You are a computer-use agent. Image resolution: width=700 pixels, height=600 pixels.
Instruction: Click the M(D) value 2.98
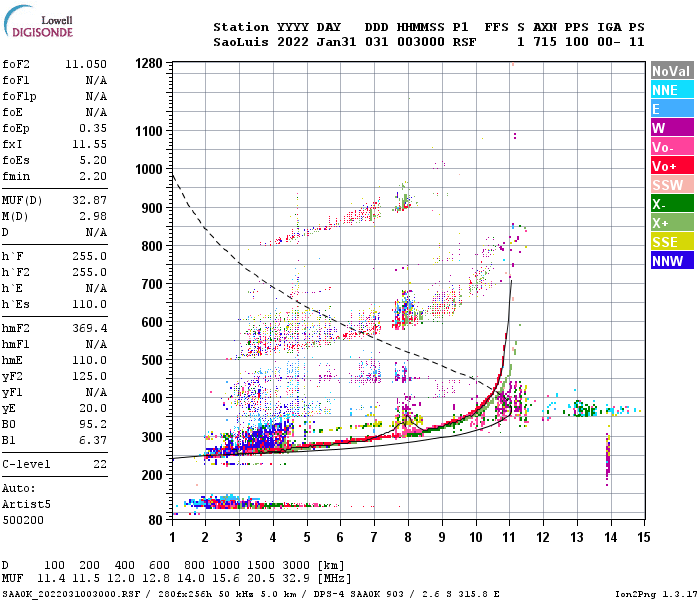pyautogui.click(x=93, y=216)
